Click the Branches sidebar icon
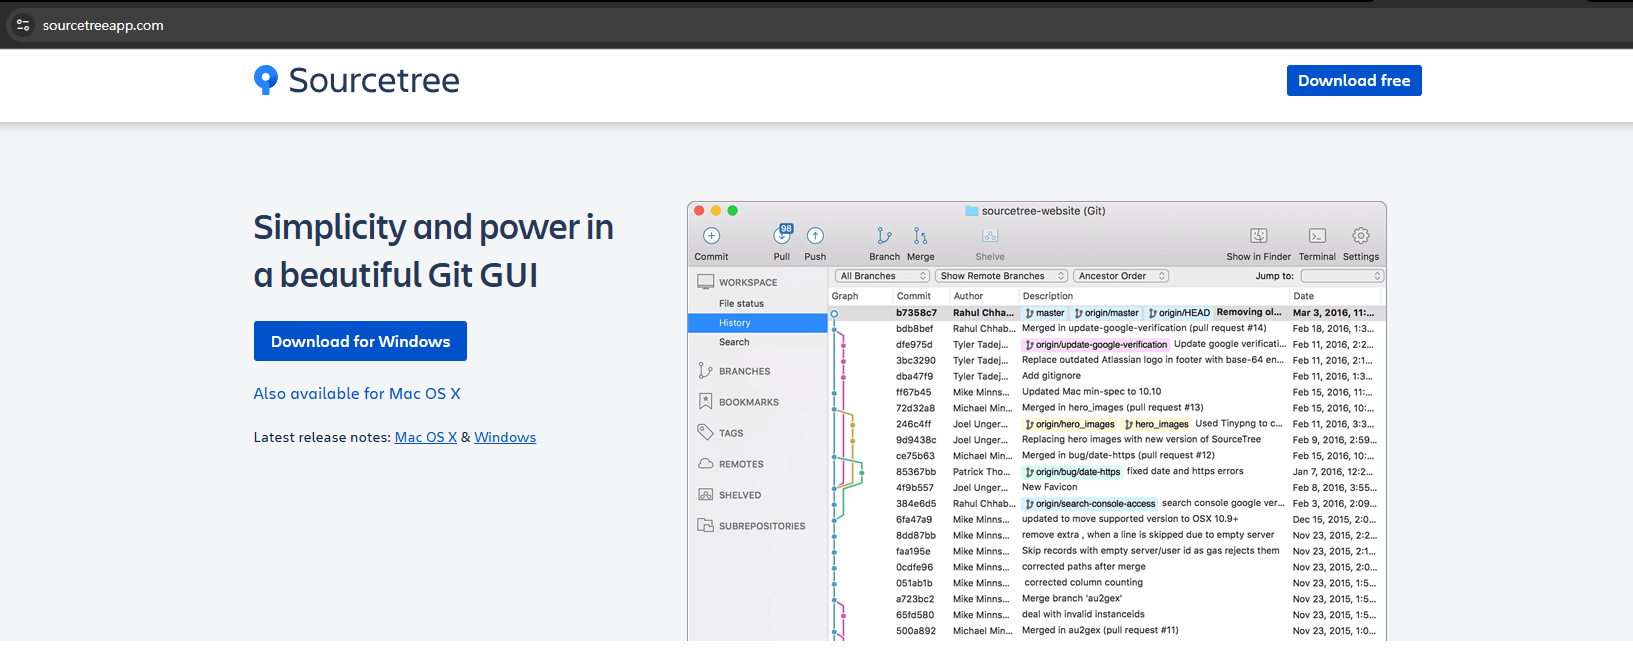This screenshot has height=651, width=1633. click(x=705, y=371)
